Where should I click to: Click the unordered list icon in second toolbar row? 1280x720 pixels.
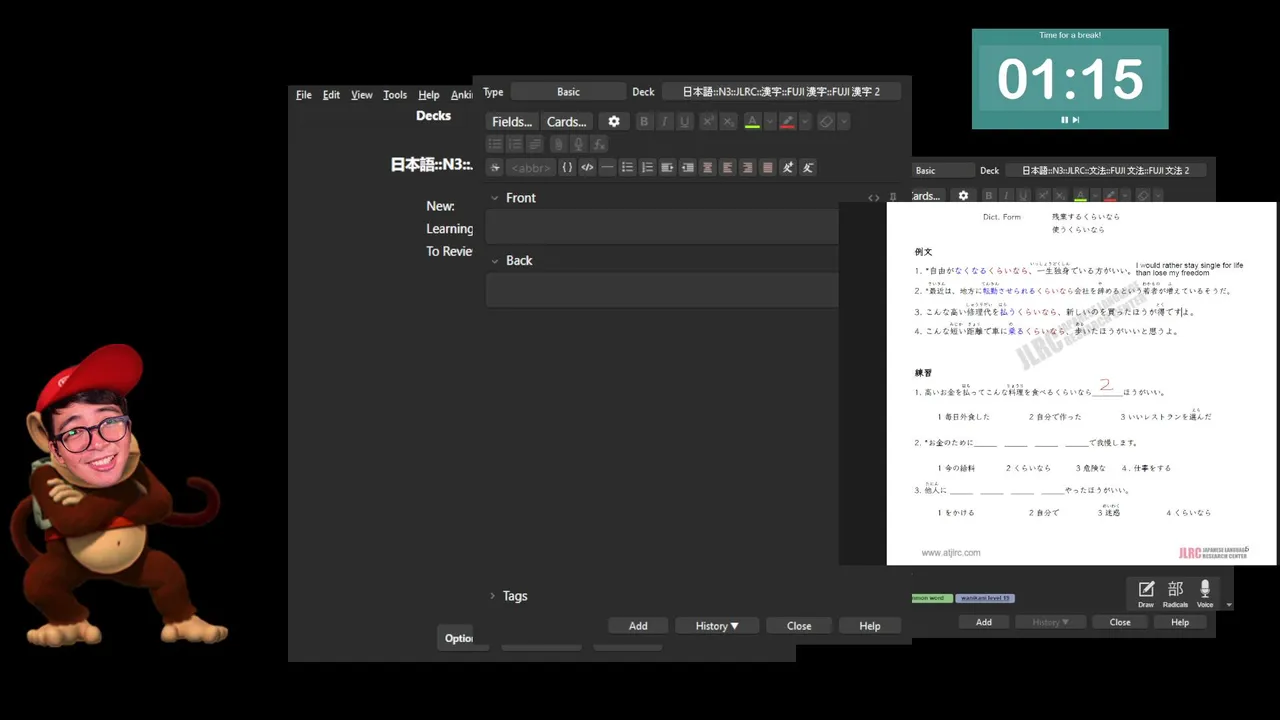click(x=495, y=144)
